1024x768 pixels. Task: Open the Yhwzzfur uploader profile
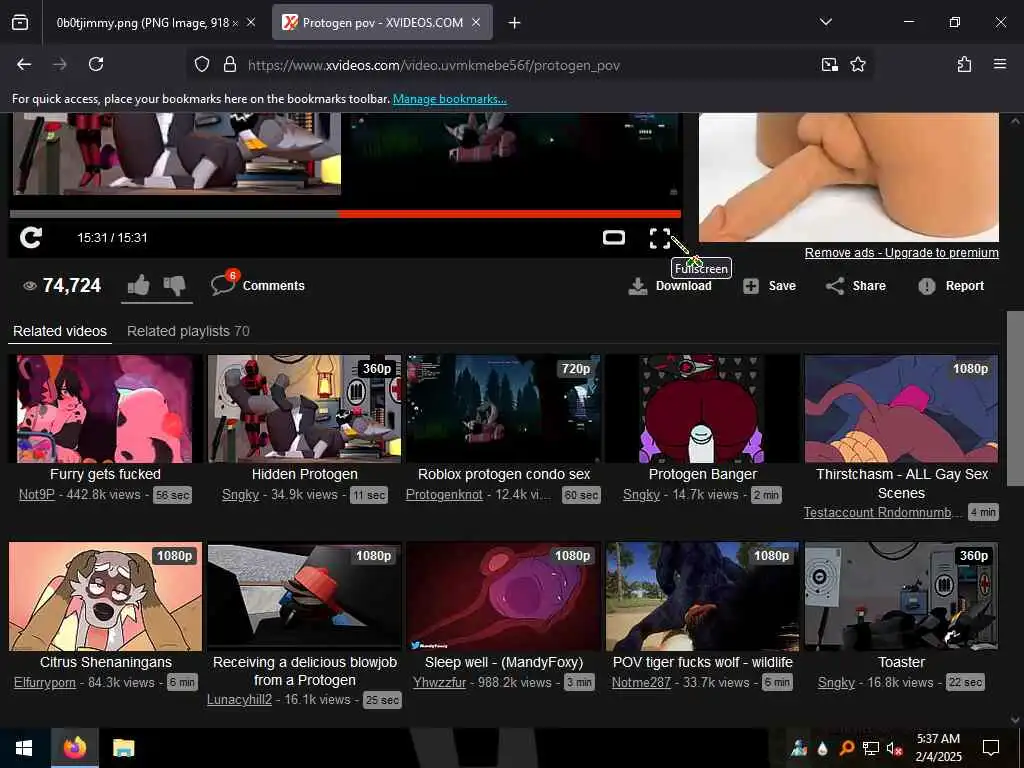point(440,682)
